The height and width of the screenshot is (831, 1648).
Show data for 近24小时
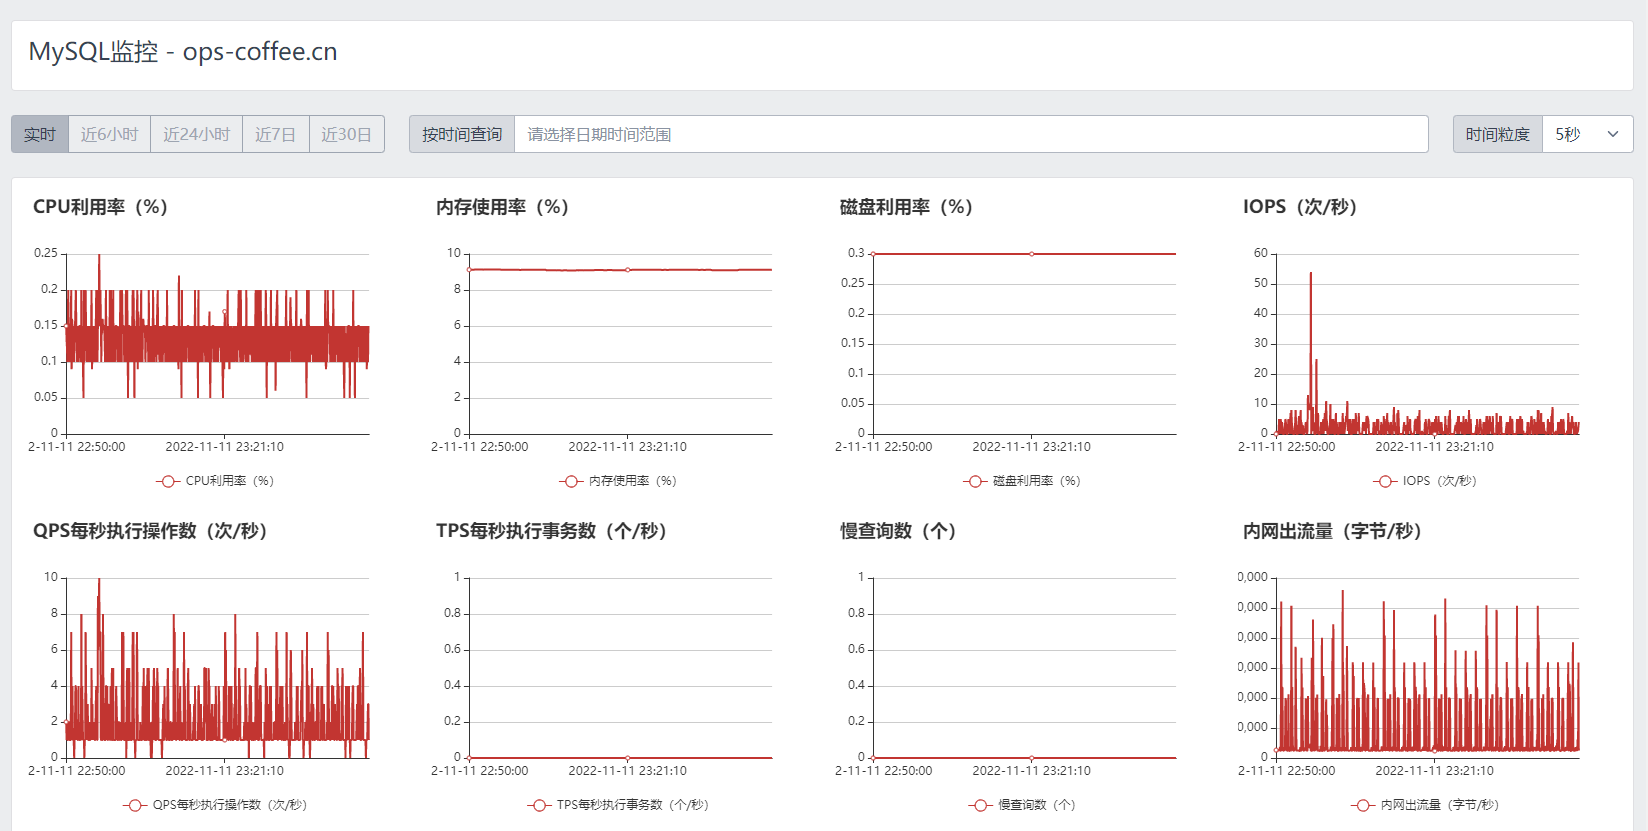pos(196,134)
